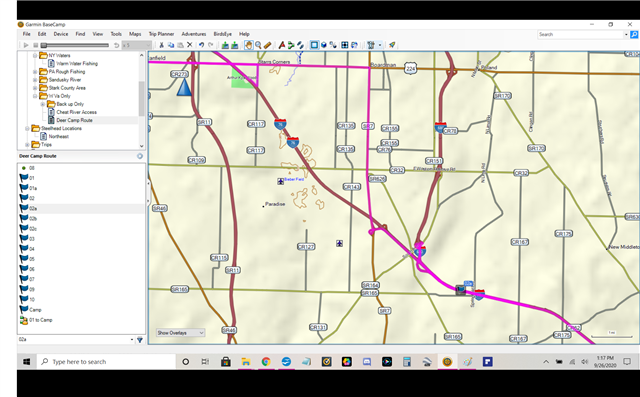Screen dimensions: 640x397
Task: Collapse the W Va Only folder
Action: [x=35, y=96]
